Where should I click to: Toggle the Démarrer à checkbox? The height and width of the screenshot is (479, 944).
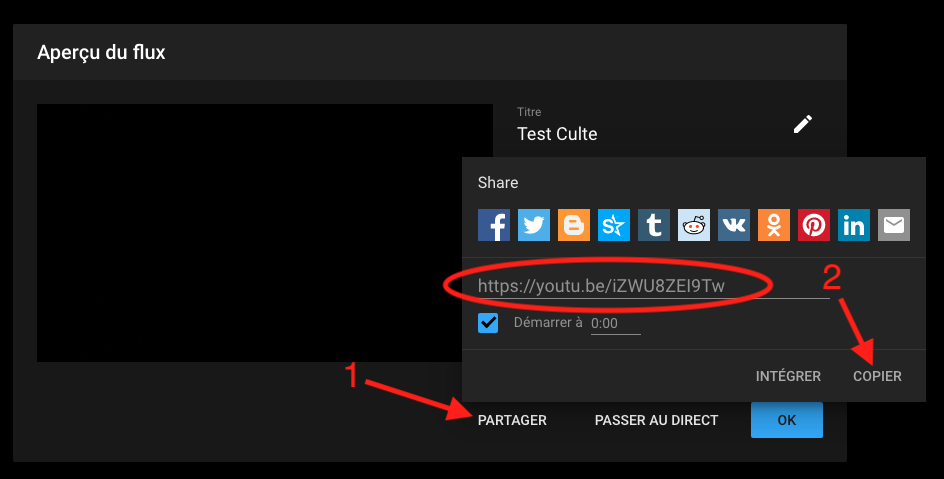click(488, 323)
